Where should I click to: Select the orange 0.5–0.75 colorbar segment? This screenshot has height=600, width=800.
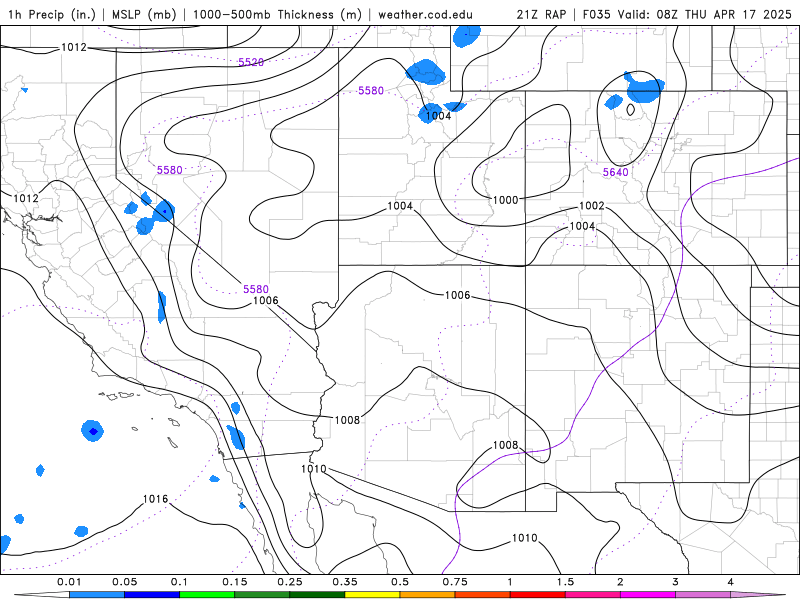[x=428, y=595]
